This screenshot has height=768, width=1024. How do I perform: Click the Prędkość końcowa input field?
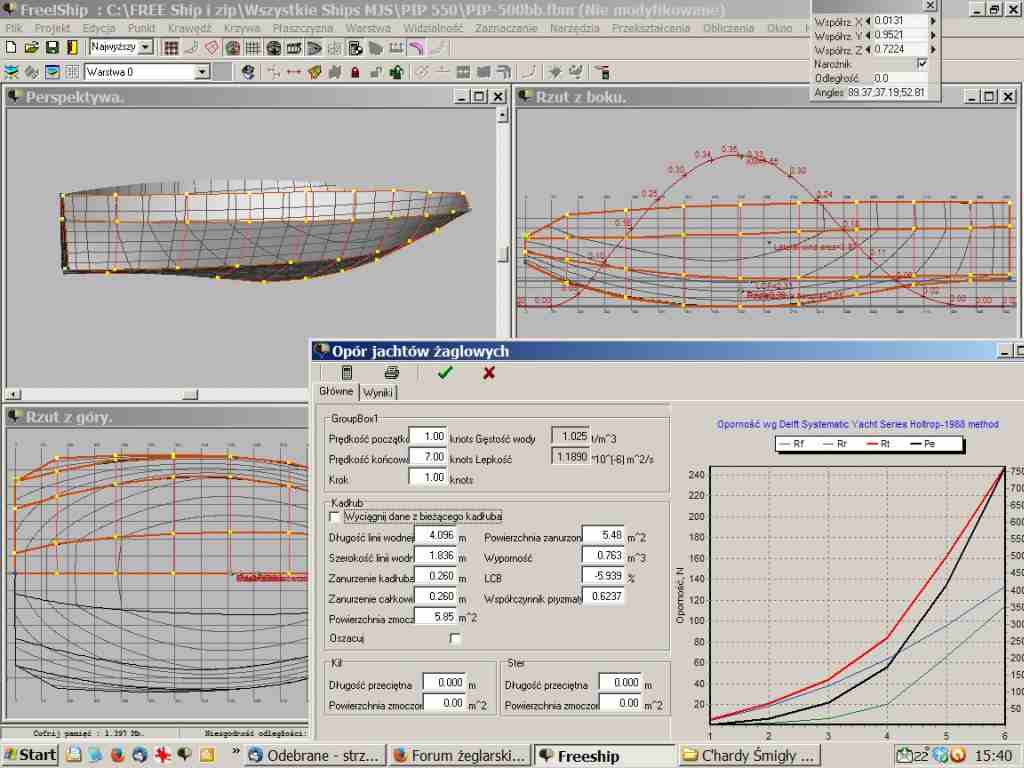tap(427, 457)
